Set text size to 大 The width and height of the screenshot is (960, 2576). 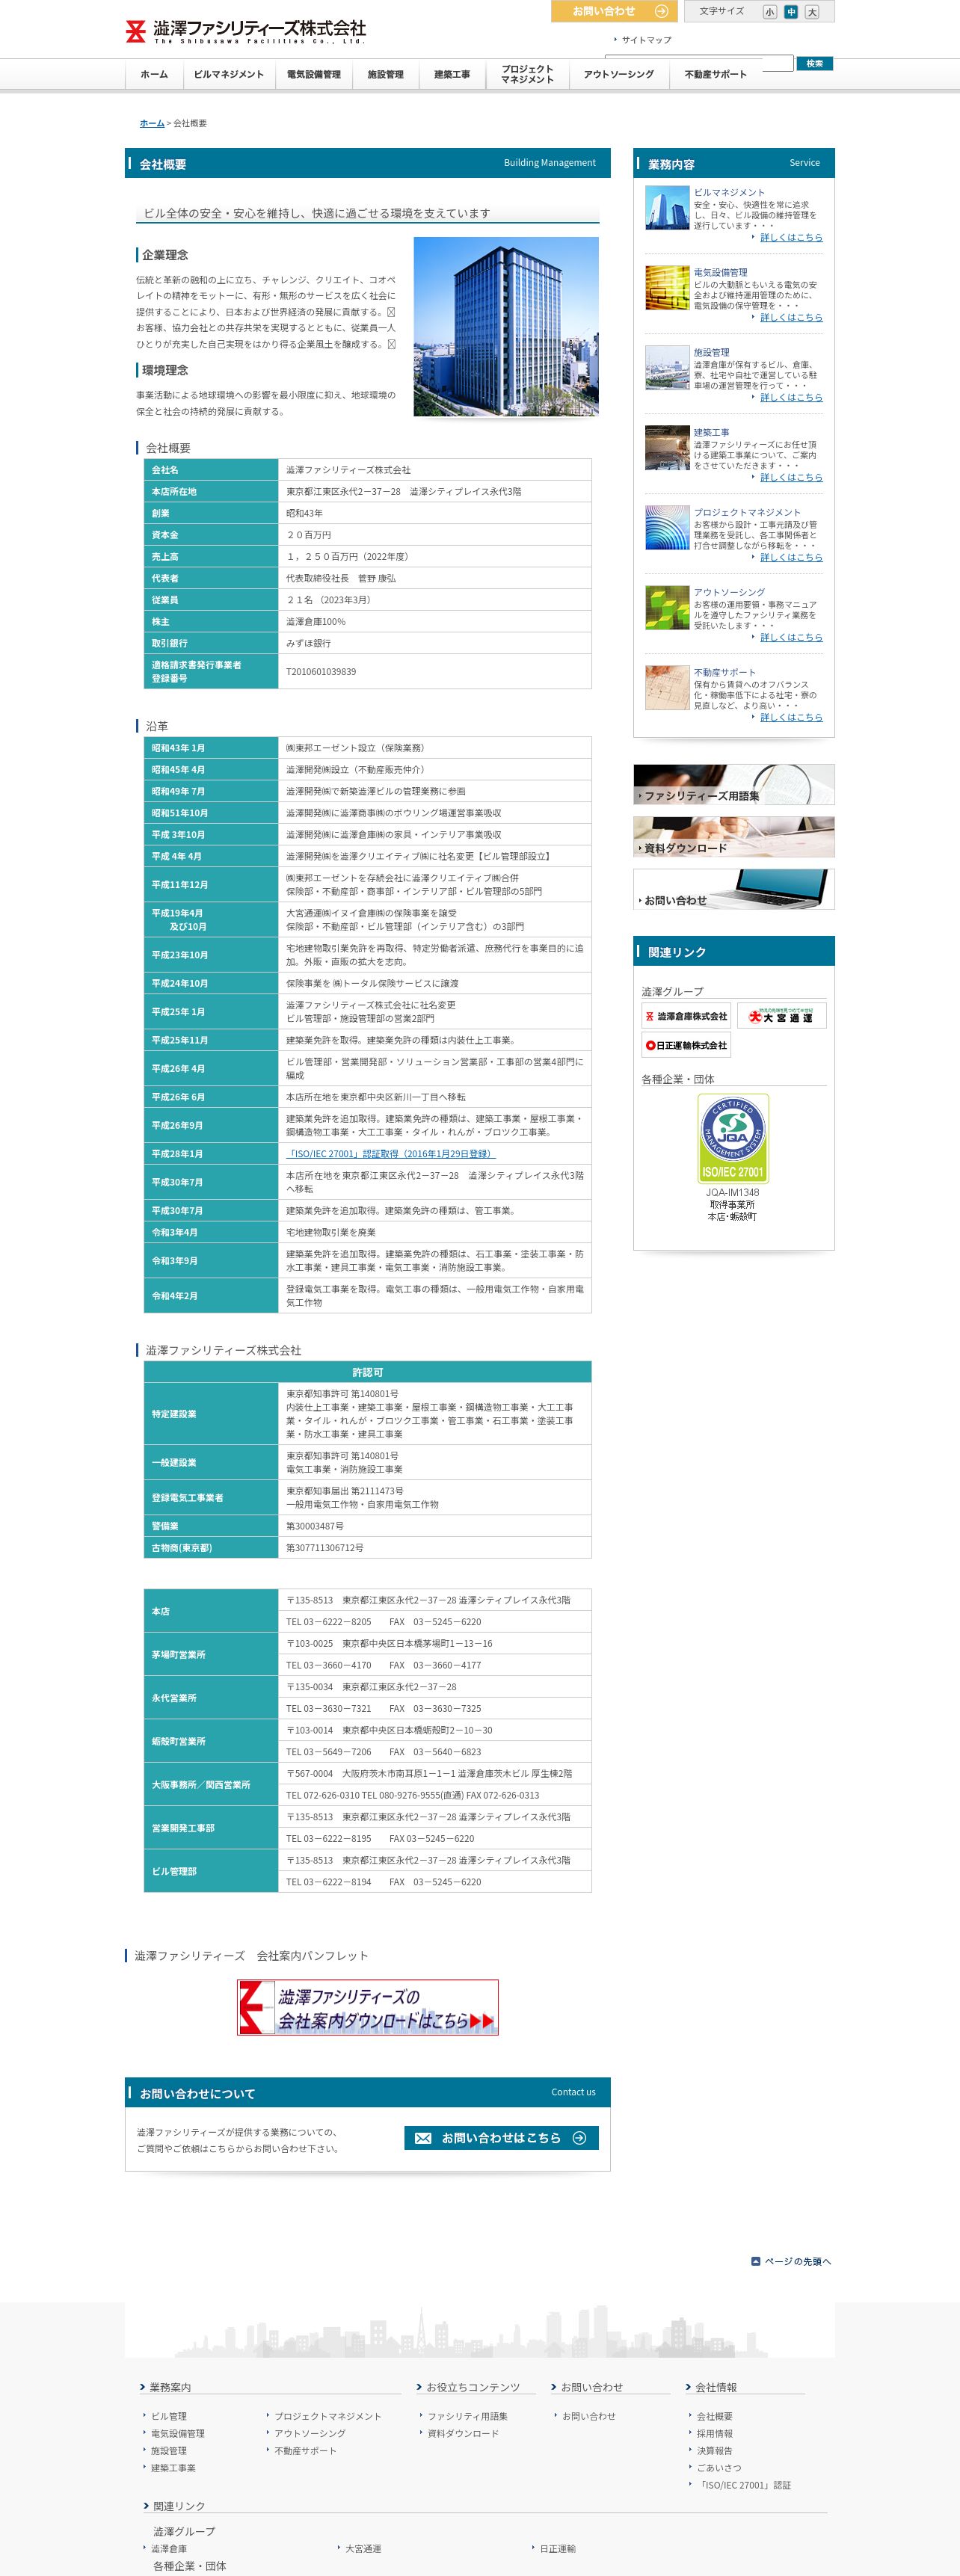pos(812,12)
